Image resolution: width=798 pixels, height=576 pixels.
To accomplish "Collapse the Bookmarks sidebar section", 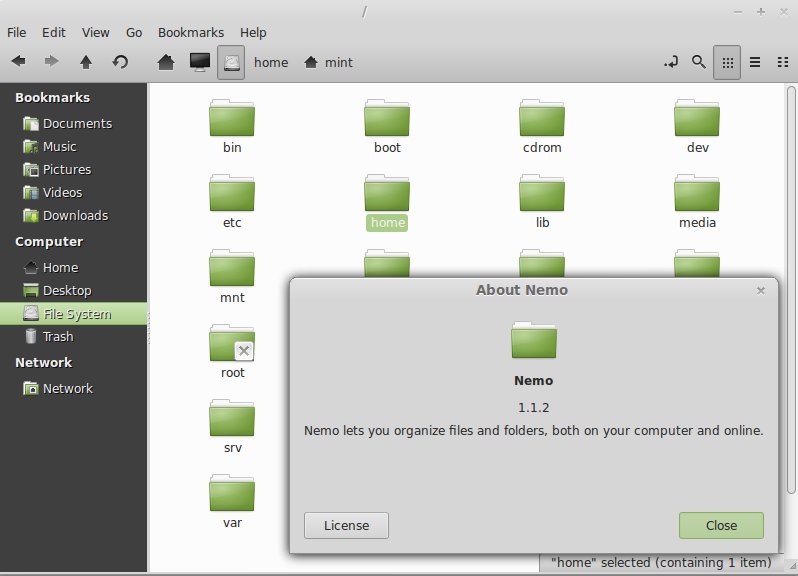I will [x=52, y=97].
